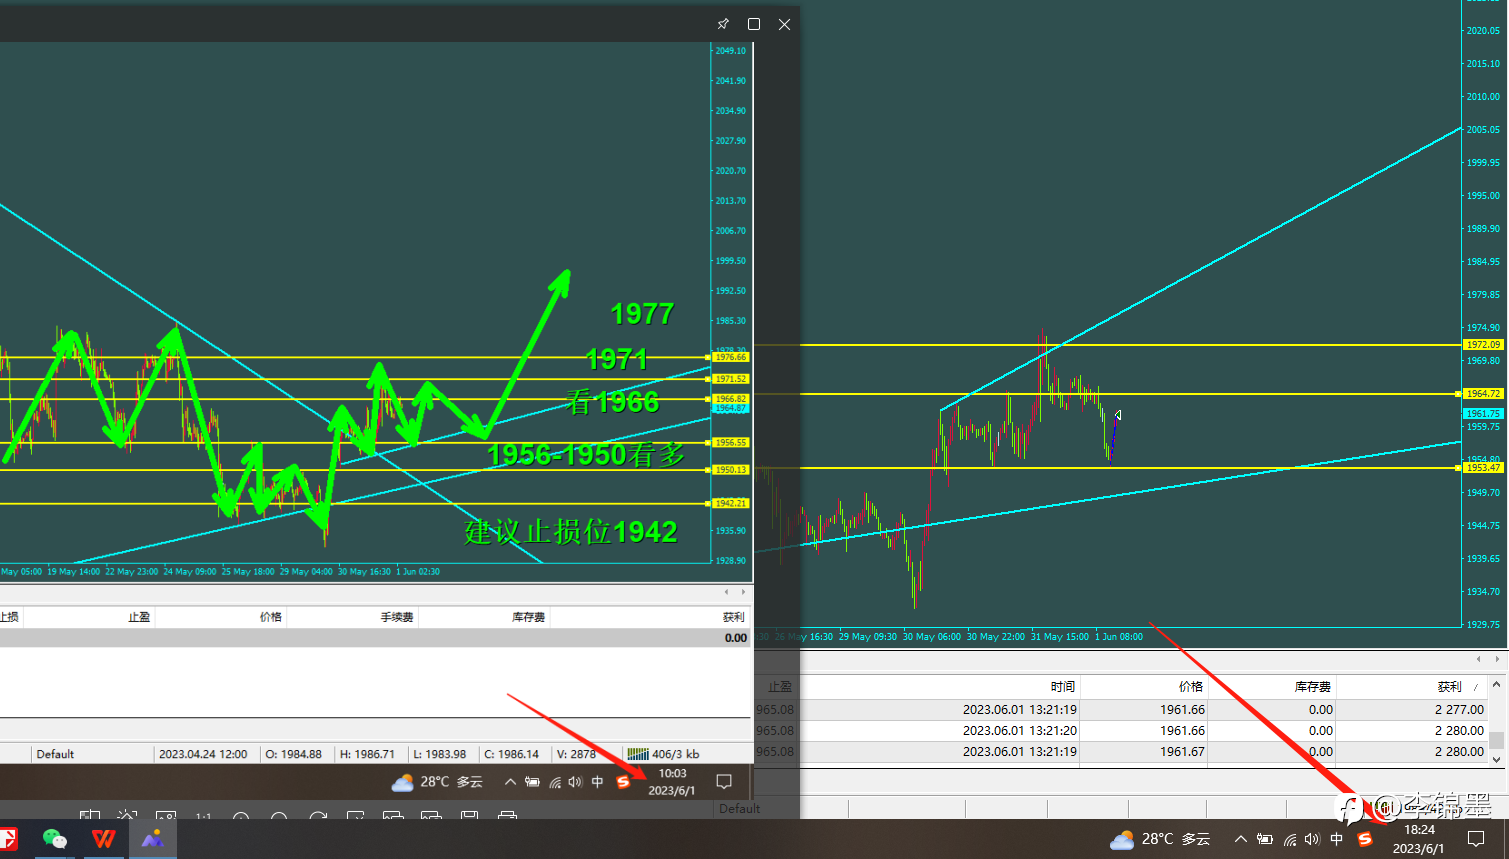The height and width of the screenshot is (859, 1509).
Task: Click the 1950.13 yellow label on left chart
Action: point(730,470)
